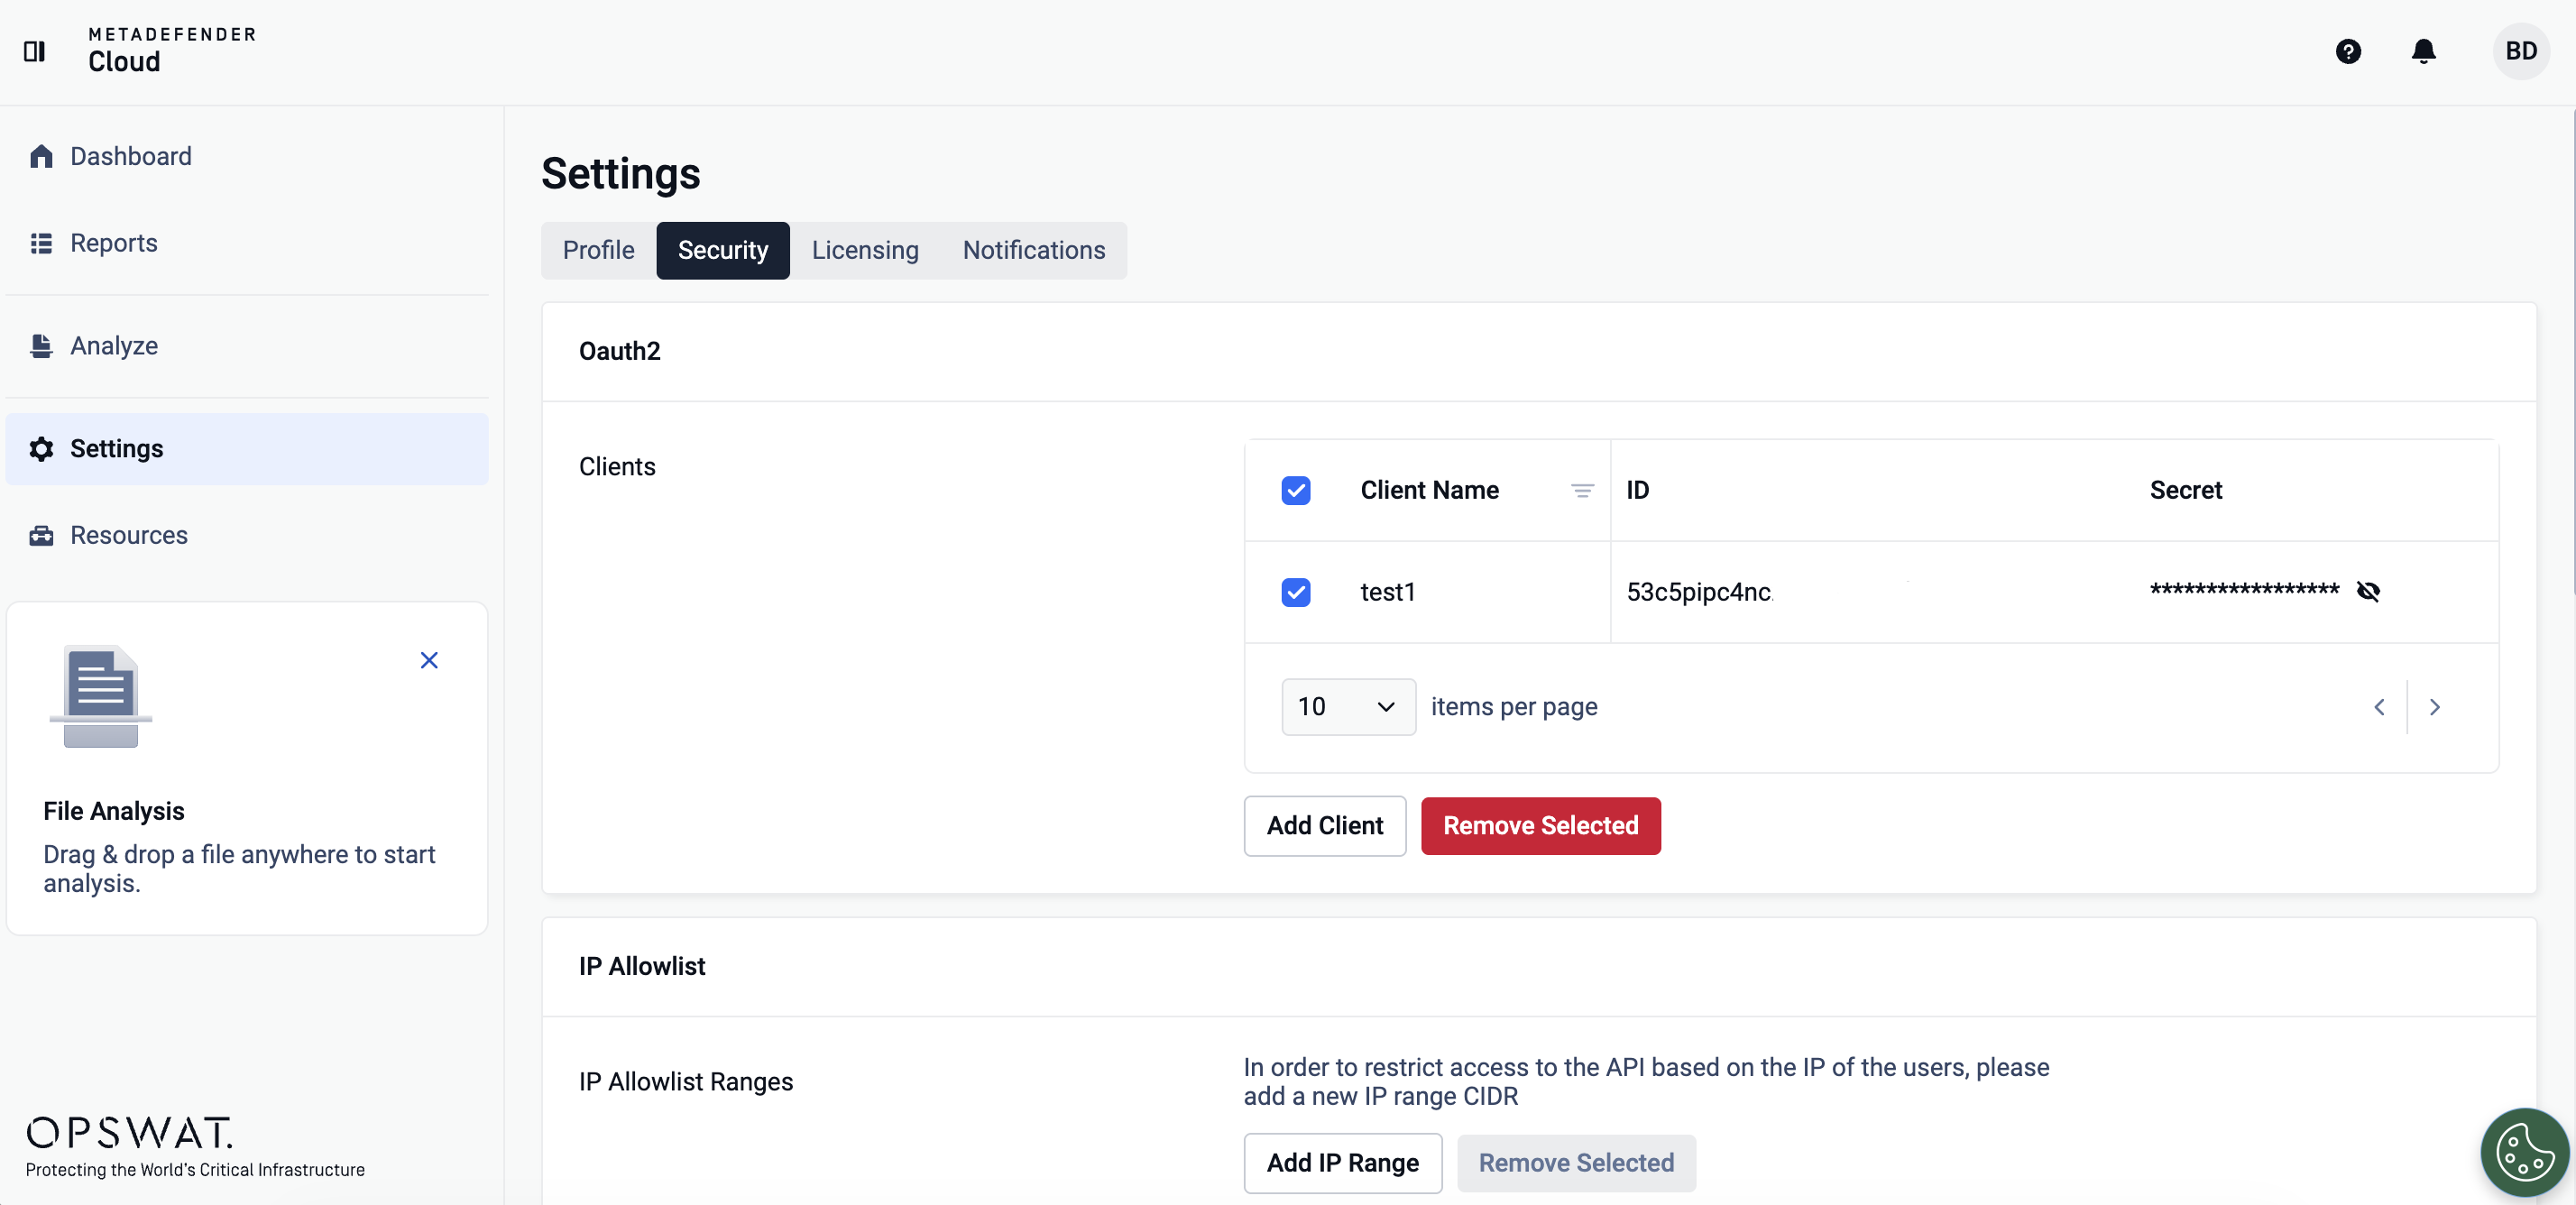The height and width of the screenshot is (1205, 2576).
Task: Uncheck the test1 client checkbox
Action: pyautogui.click(x=1295, y=592)
